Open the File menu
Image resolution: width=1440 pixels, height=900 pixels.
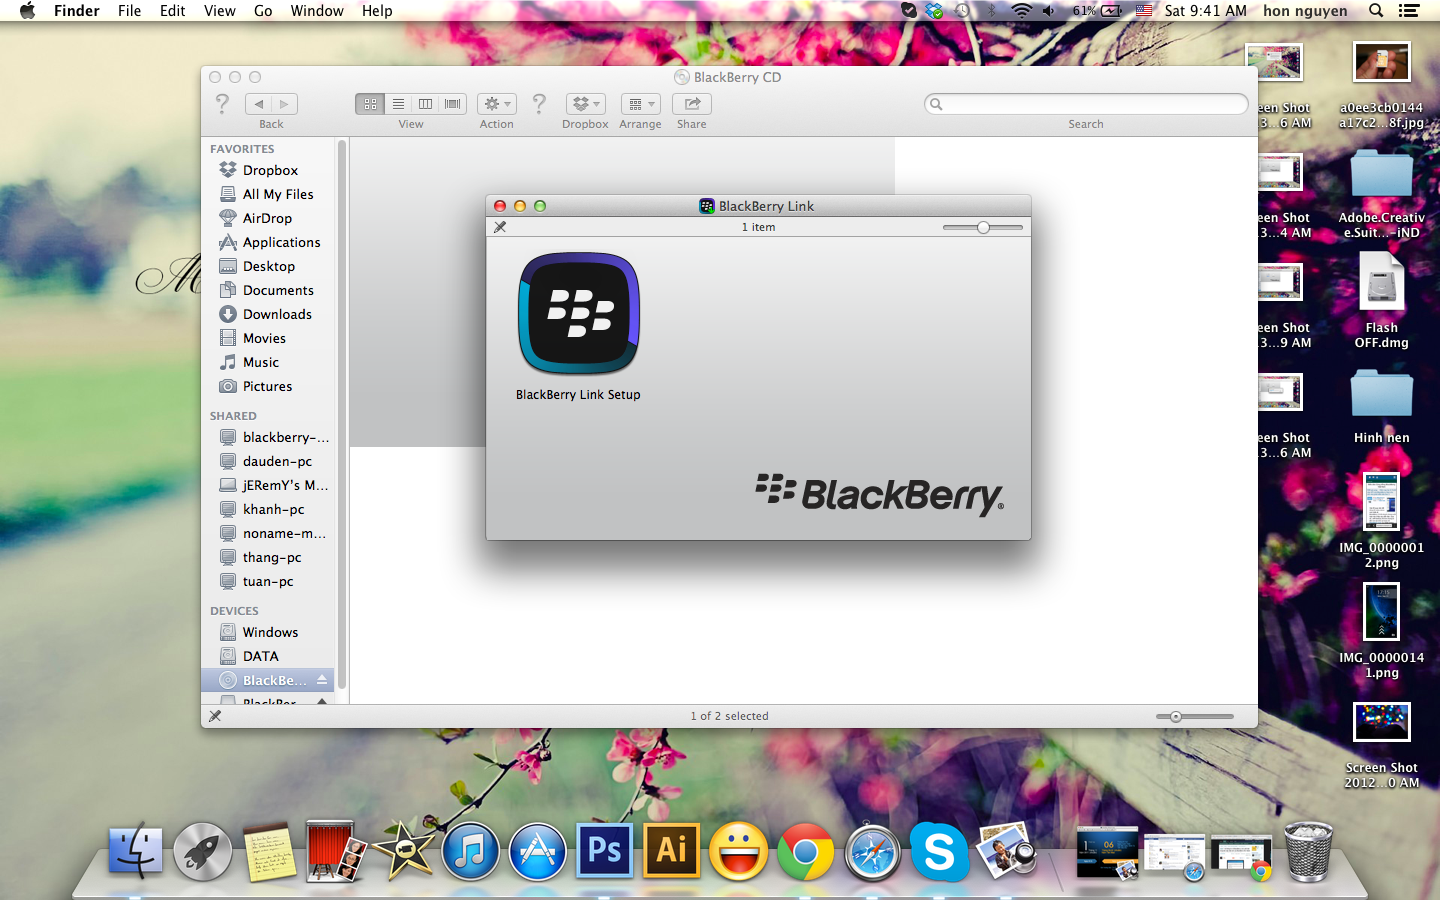[x=129, y=11]
